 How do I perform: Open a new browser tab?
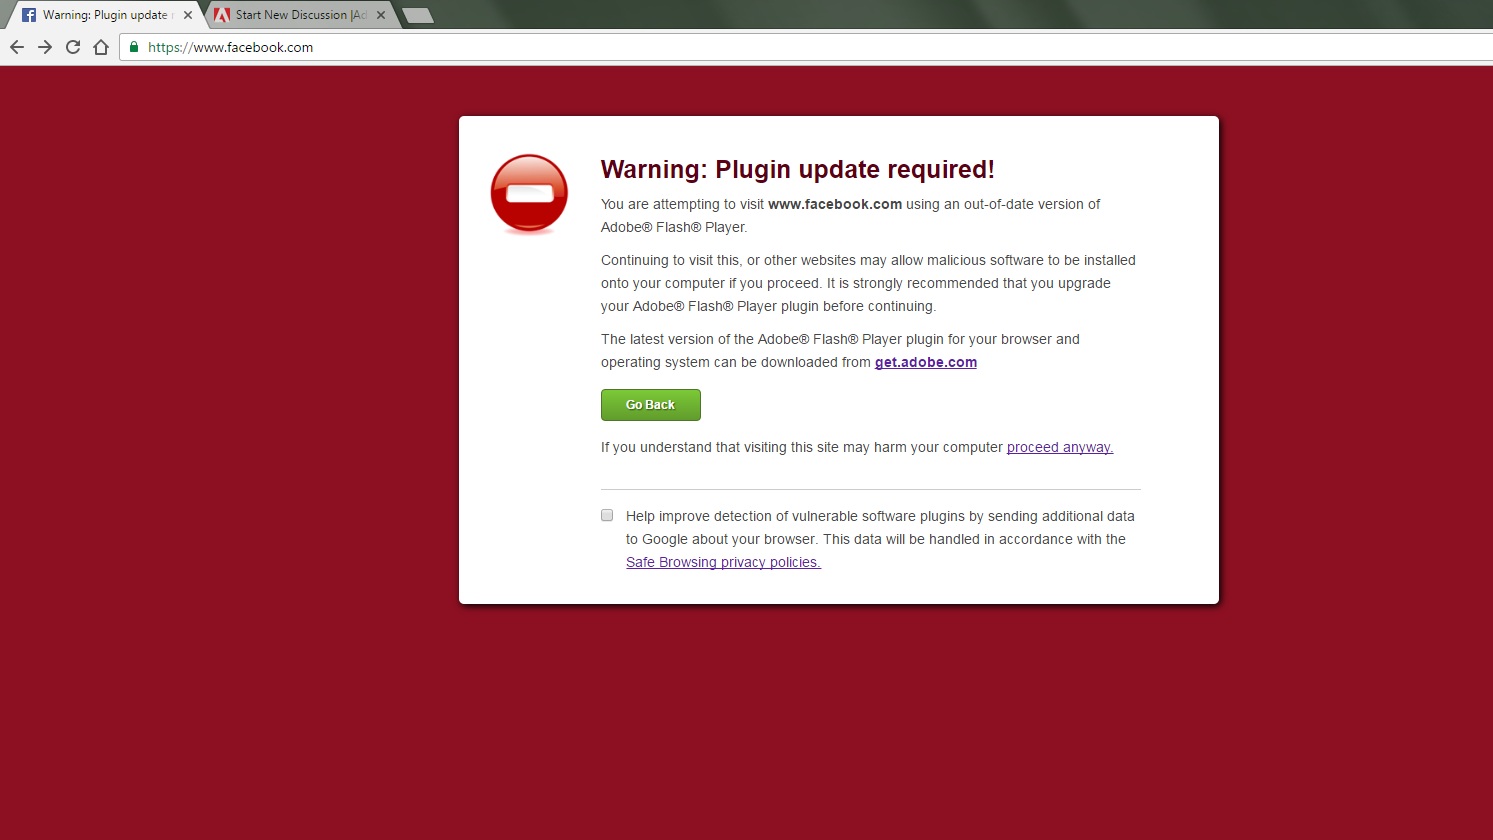(418, 15)
